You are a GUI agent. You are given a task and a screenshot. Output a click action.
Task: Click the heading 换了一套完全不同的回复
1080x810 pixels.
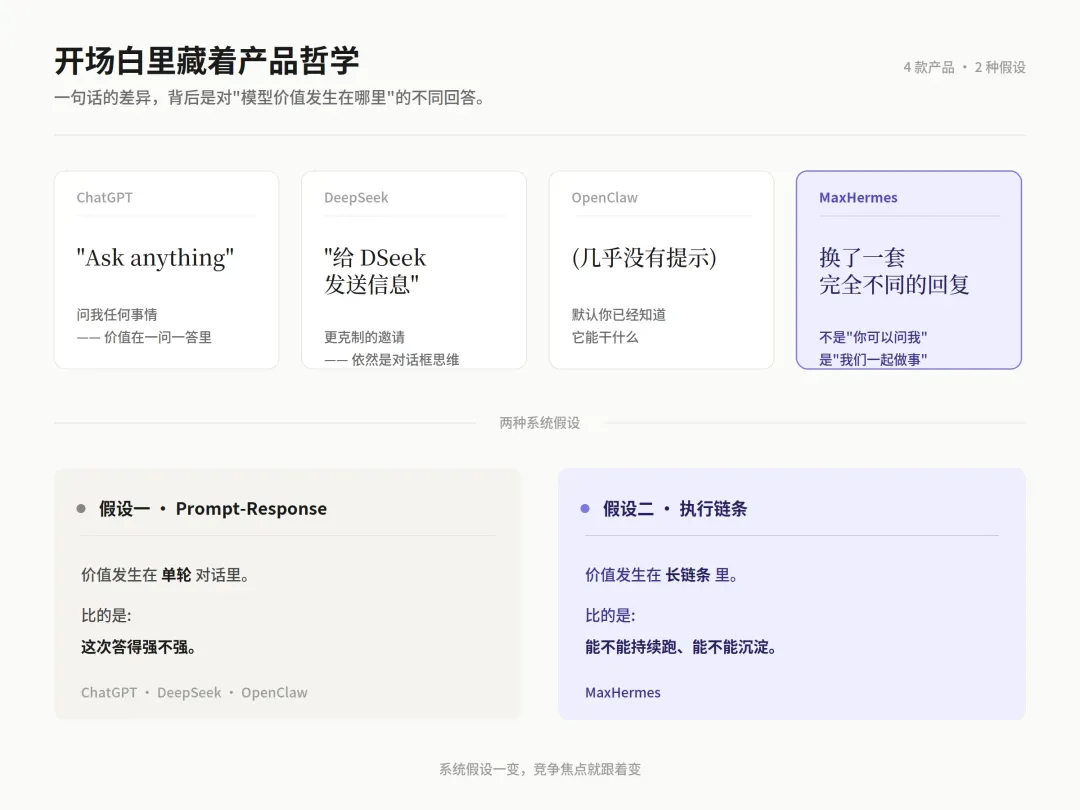pos(894,271)
